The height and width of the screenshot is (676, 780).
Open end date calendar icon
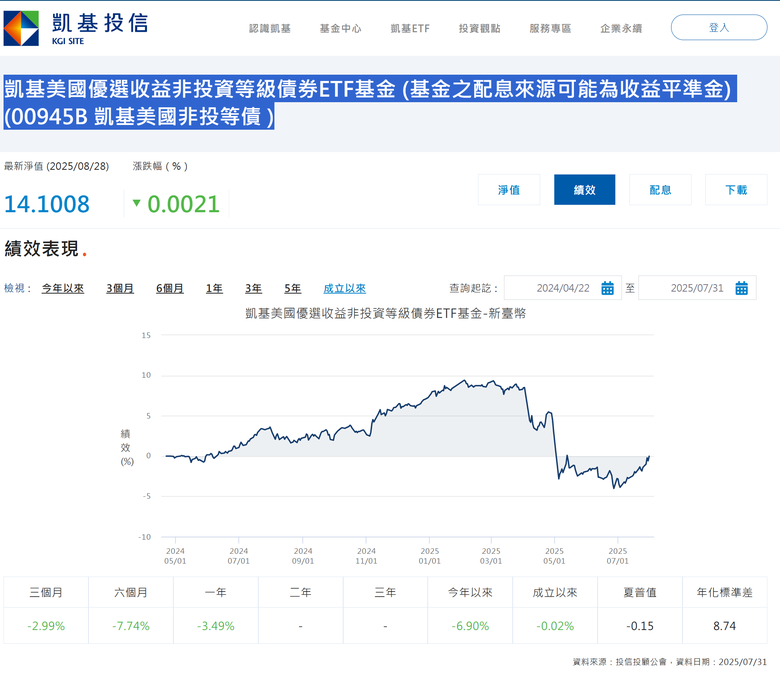coord(741,288)
